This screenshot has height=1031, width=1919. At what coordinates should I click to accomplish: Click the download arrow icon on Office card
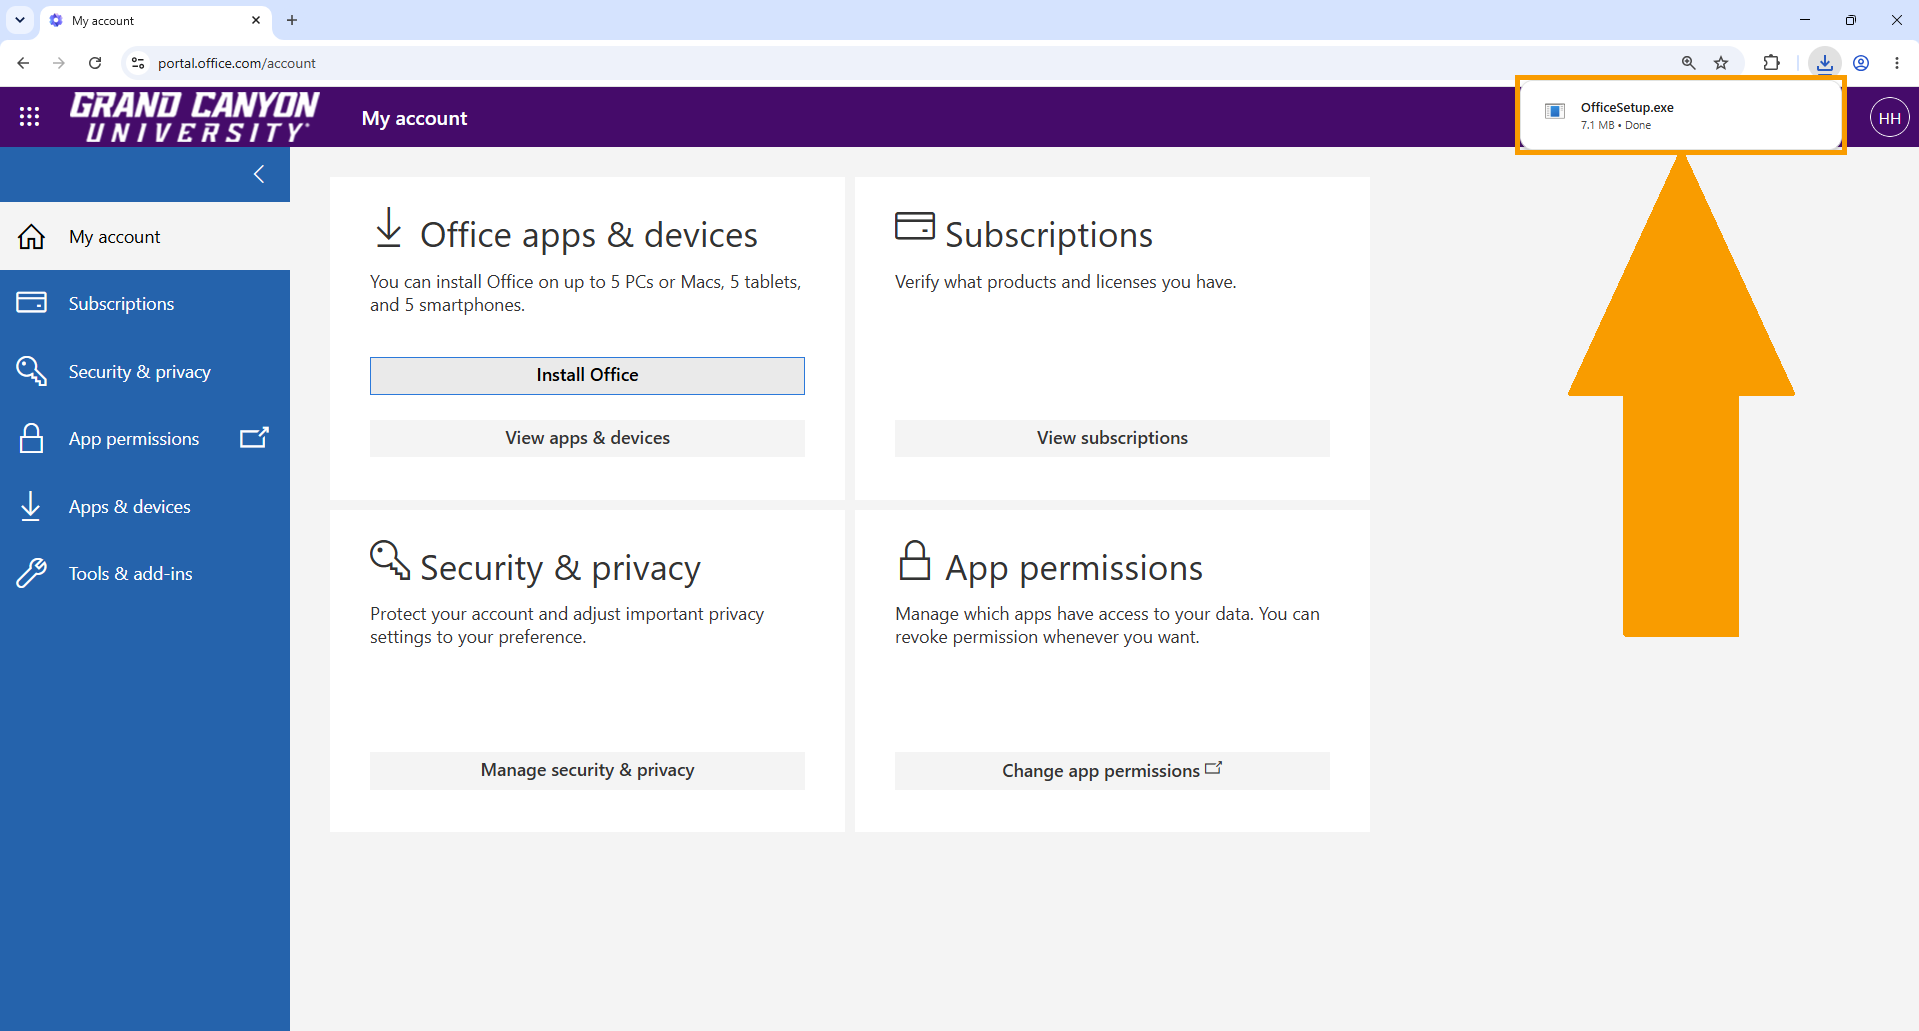(389, 227)
